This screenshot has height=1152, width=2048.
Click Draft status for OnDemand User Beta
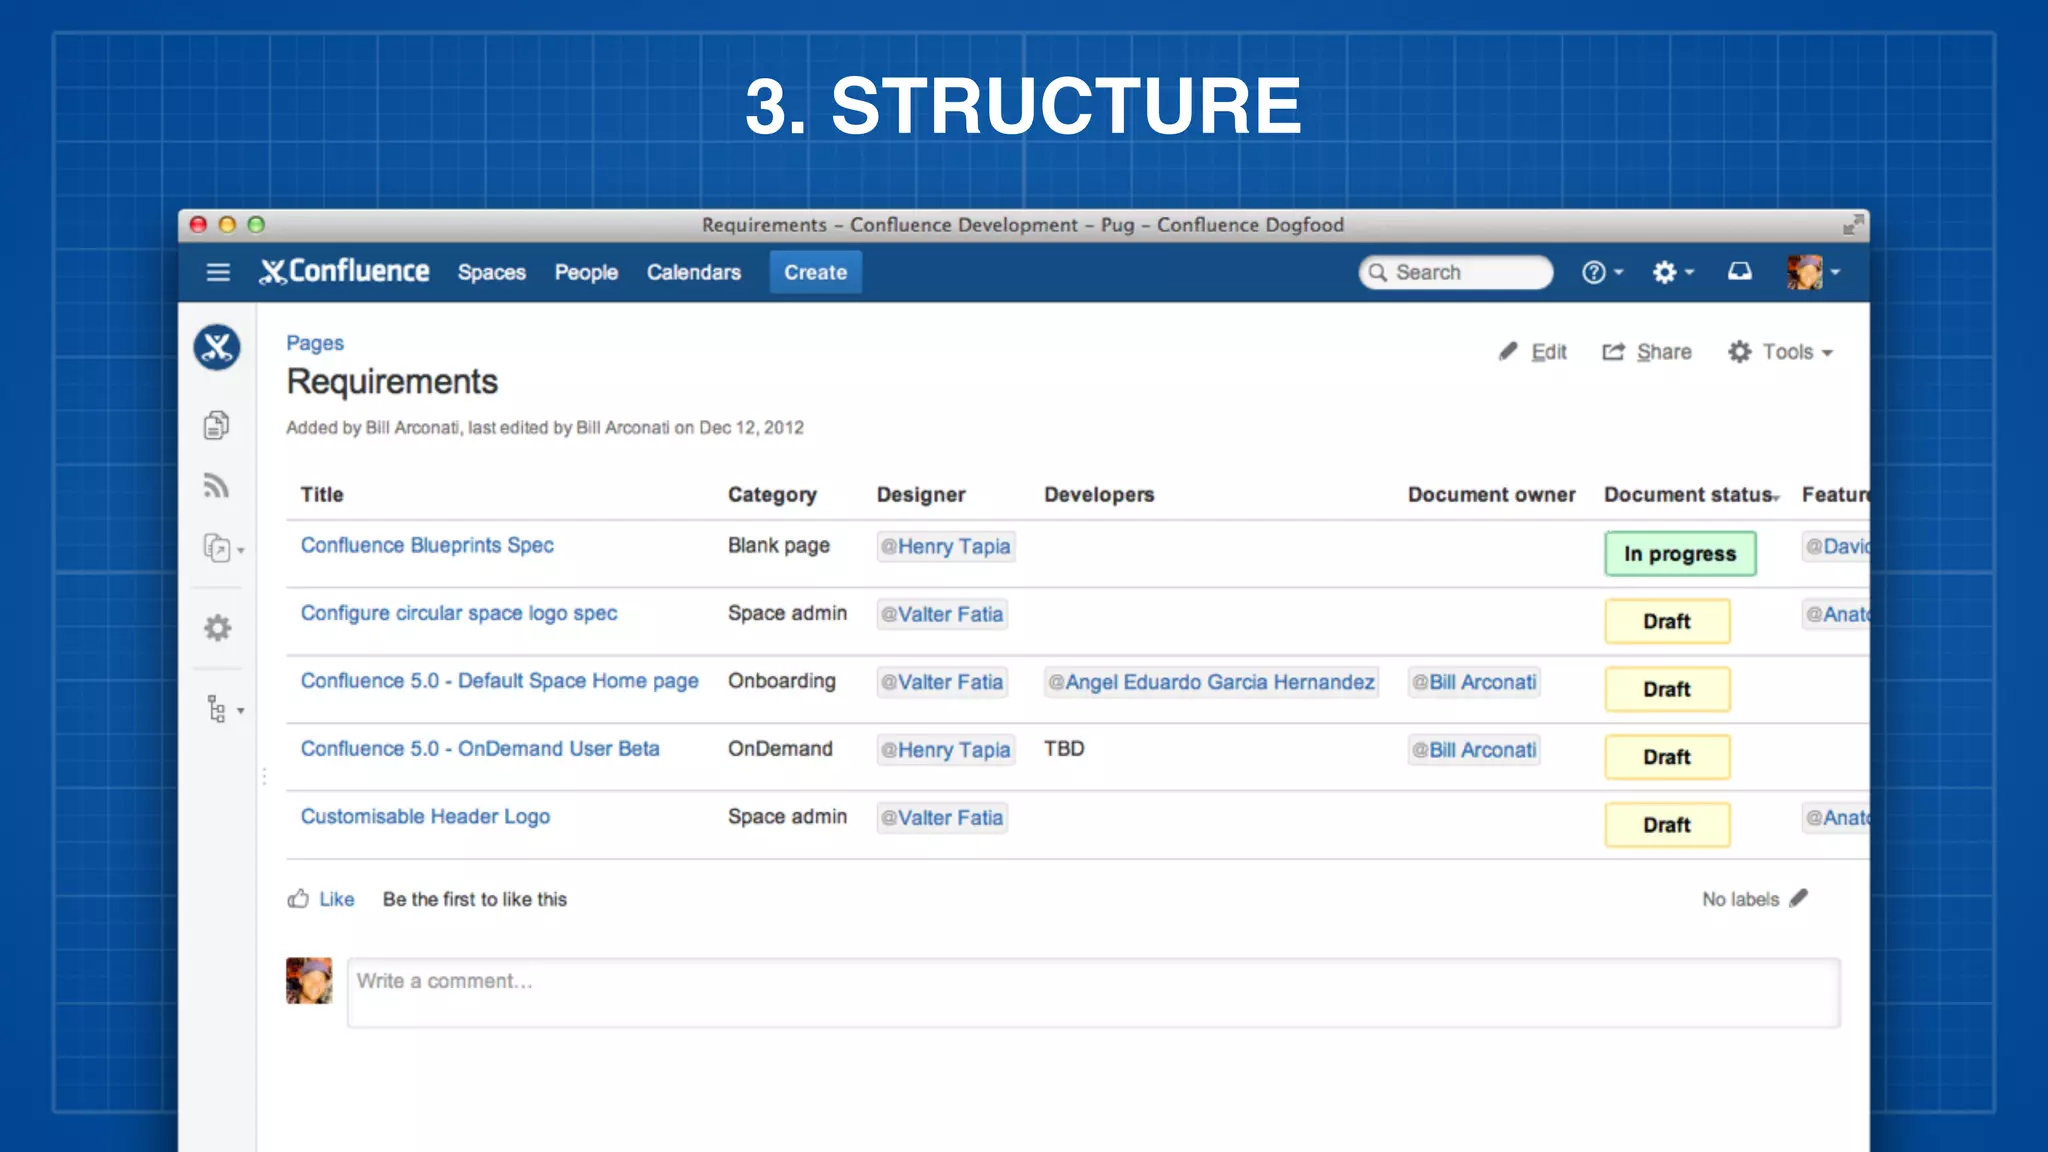(1667, 757)
